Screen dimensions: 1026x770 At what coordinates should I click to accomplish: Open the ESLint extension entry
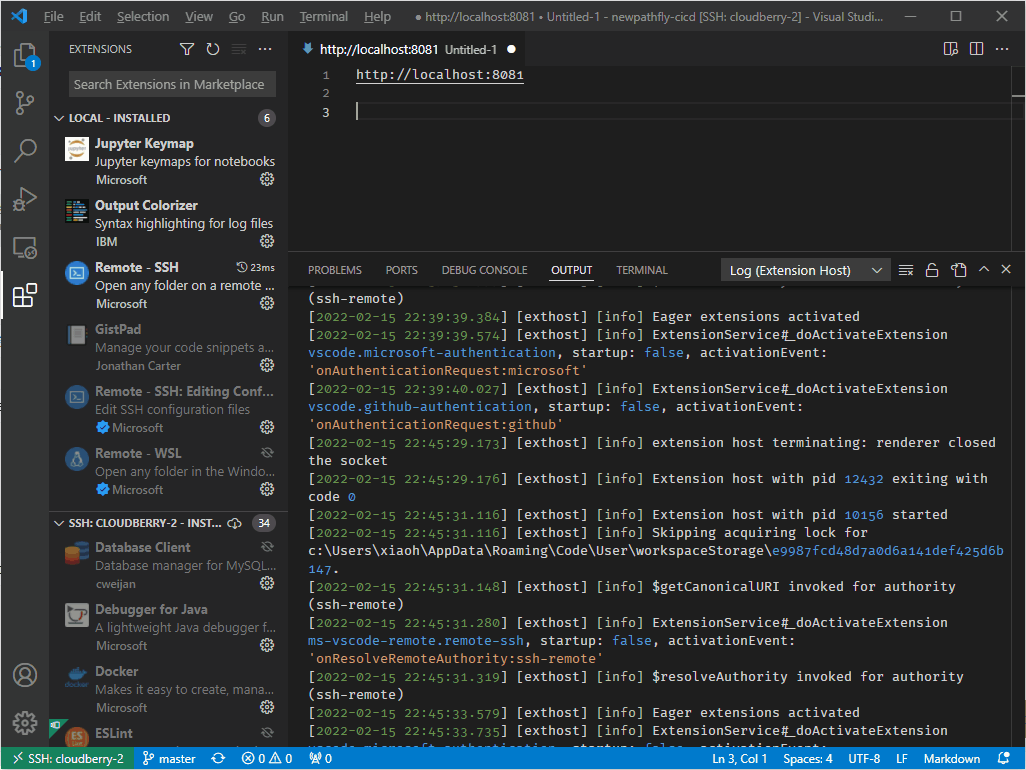coord(169,735)
